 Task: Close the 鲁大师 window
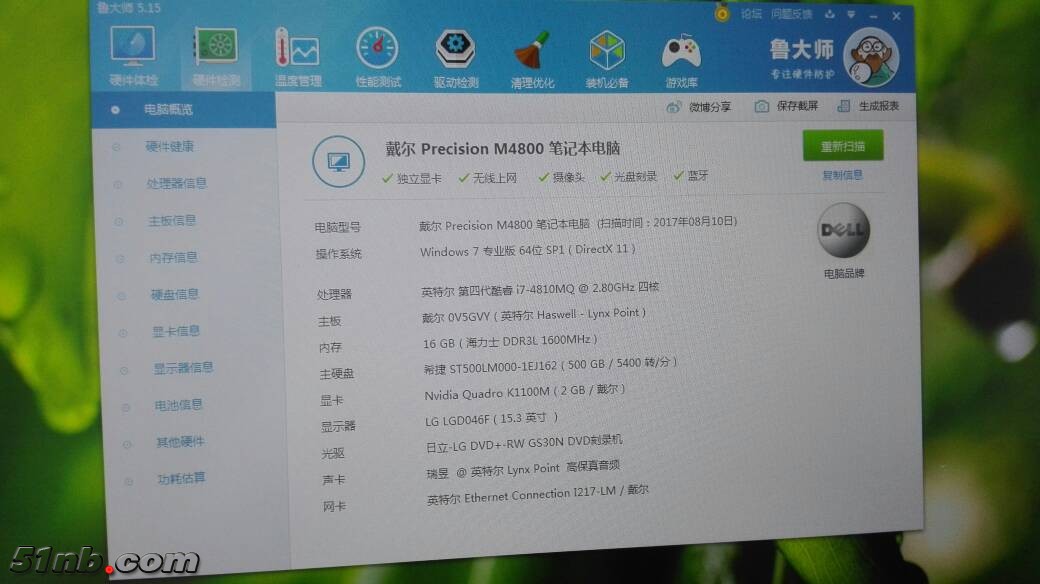tap(896, 16)
